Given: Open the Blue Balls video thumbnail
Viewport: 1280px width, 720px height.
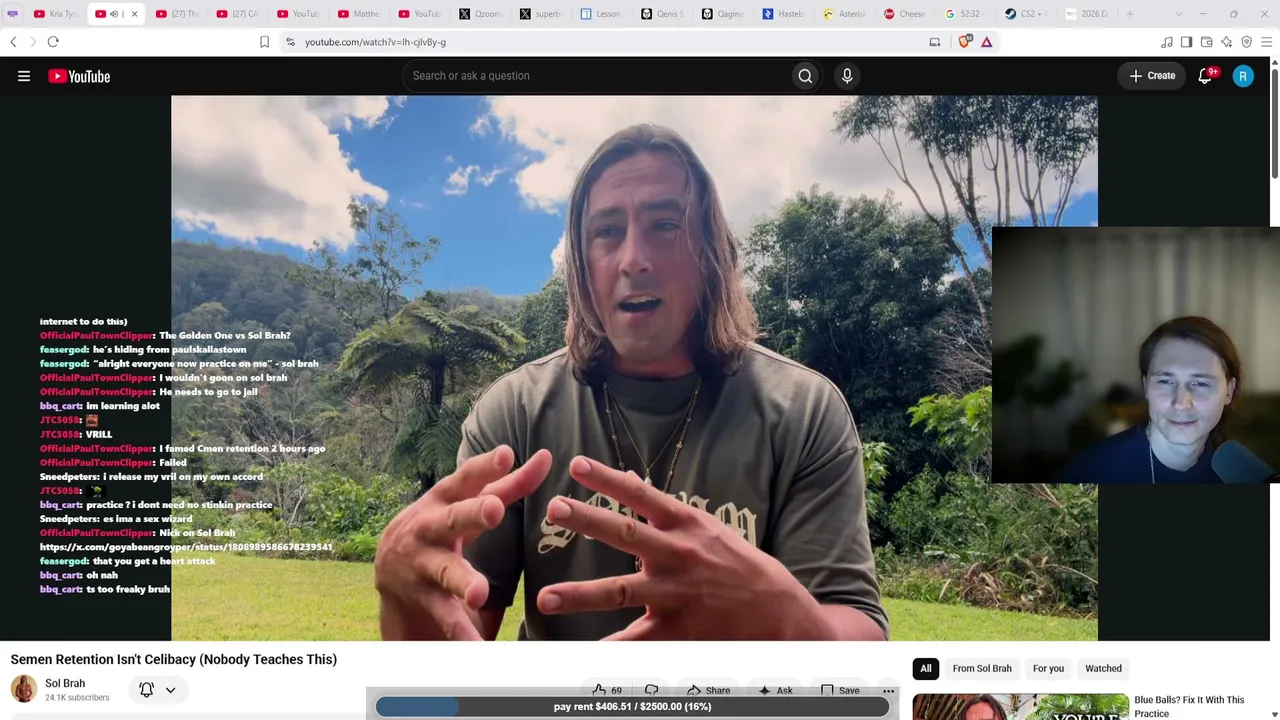Looking at the screenshot, I should point(1020,707).
